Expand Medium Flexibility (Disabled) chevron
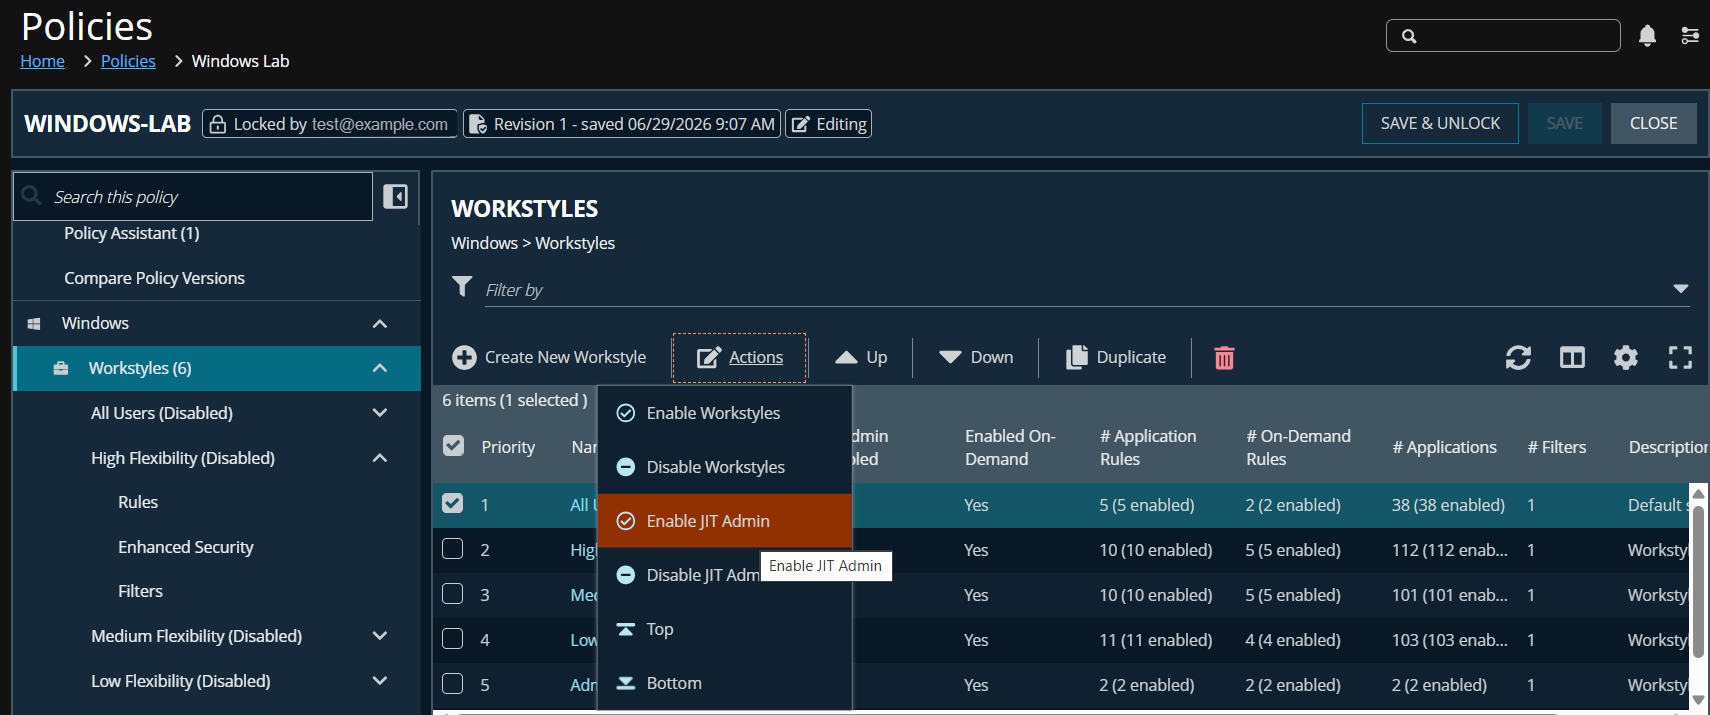 [380, 636]
